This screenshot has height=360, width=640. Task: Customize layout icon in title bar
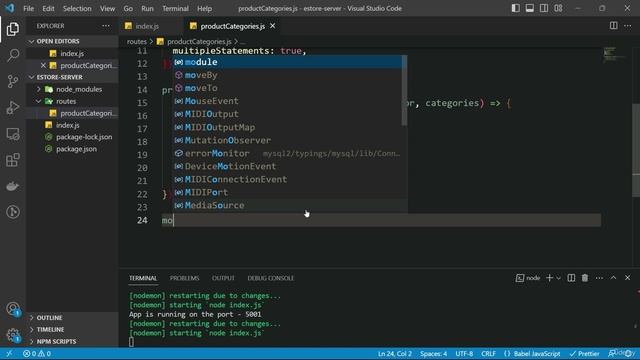[x=558, y=8]
